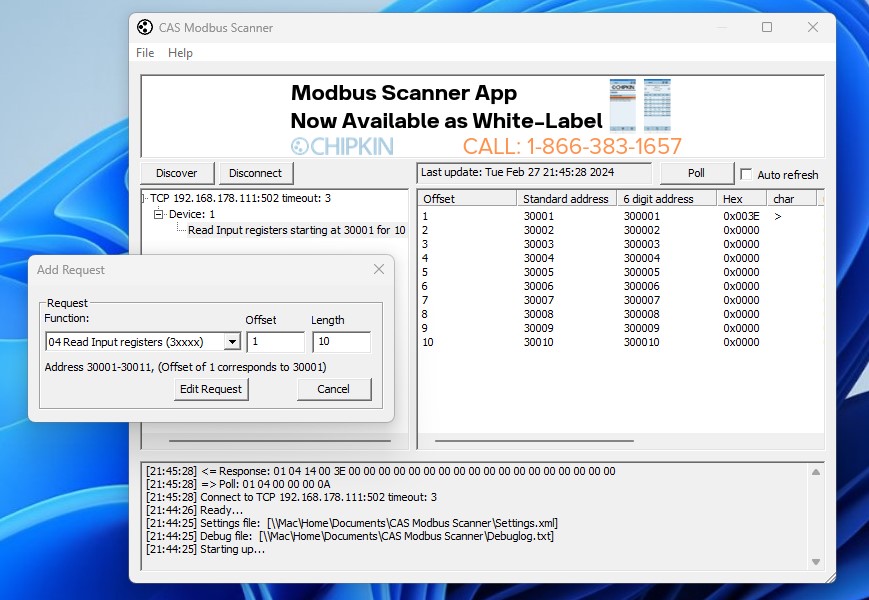Click the Hex column header
Viewport: 869px width, 600px height.
pos(741,199)
